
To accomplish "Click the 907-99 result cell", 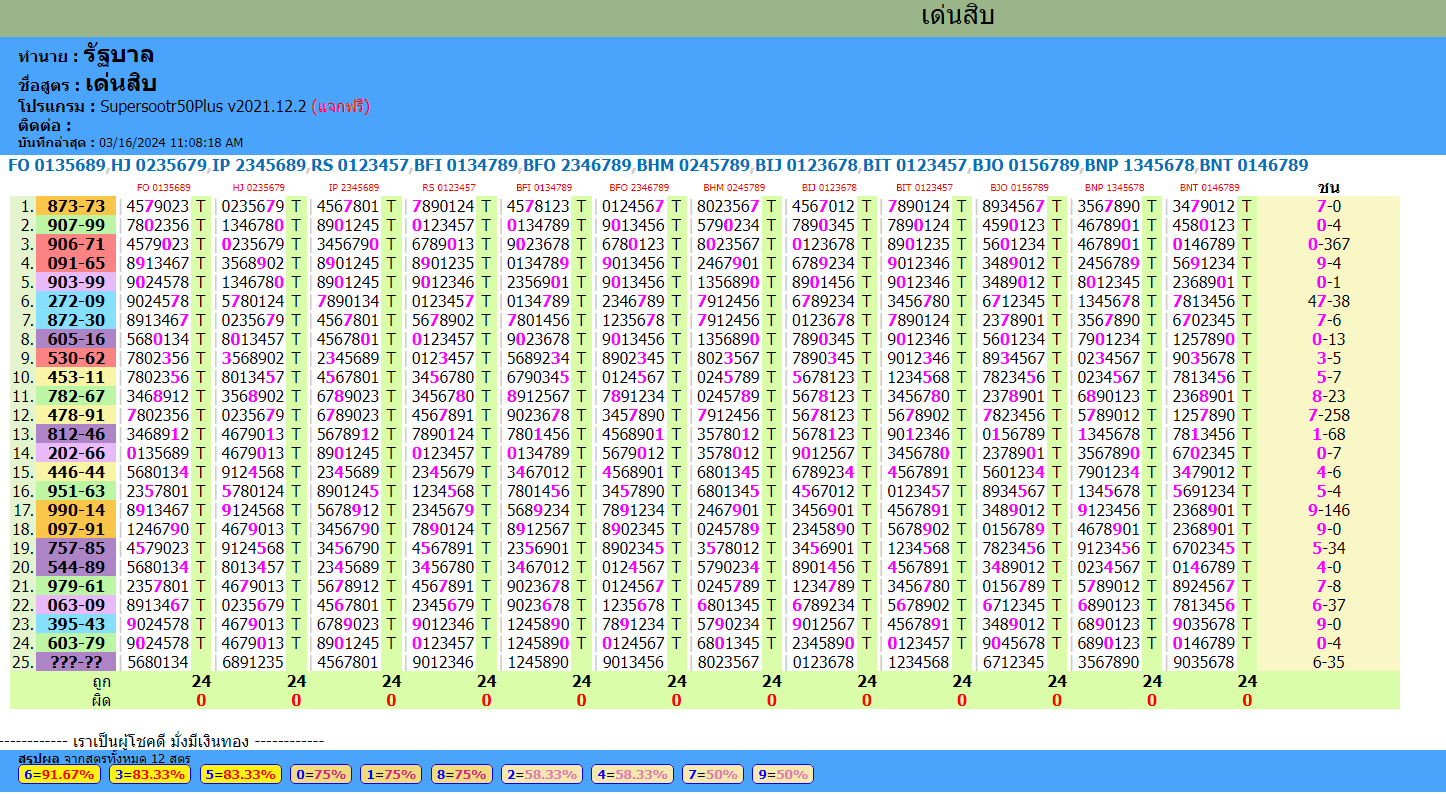I will (76, 225).
